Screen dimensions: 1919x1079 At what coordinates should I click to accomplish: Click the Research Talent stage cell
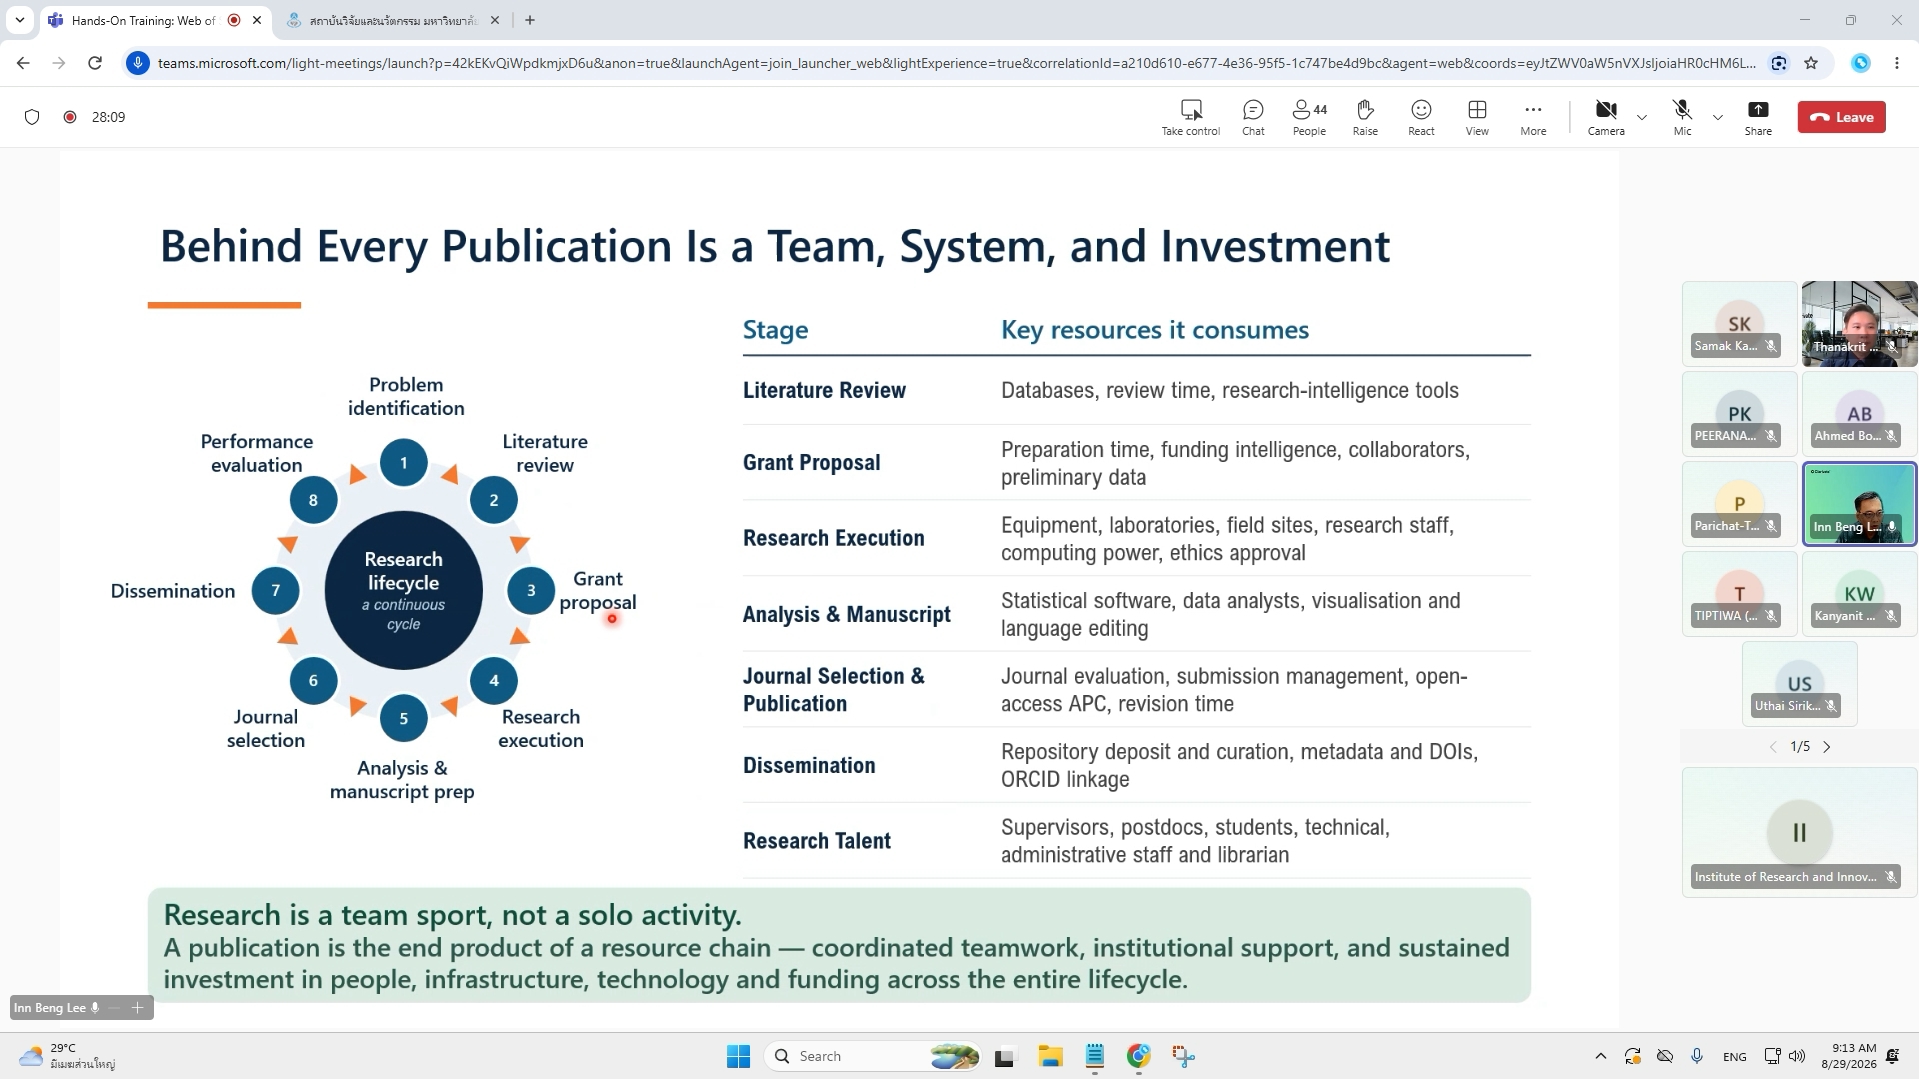(x=816, y=841)
